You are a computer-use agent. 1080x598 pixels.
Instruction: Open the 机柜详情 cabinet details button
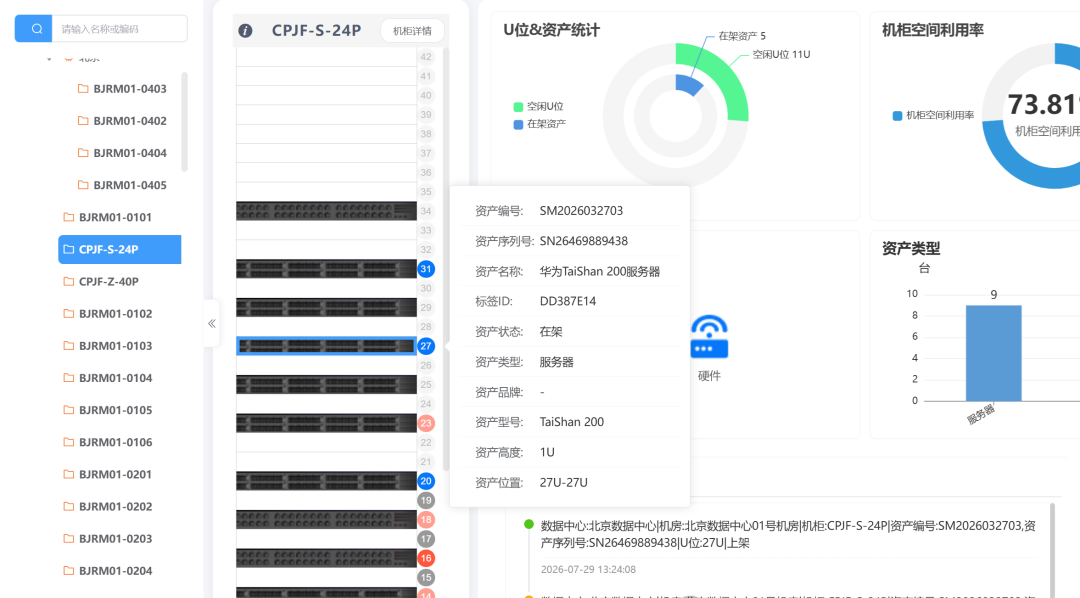tap(412, 31)
